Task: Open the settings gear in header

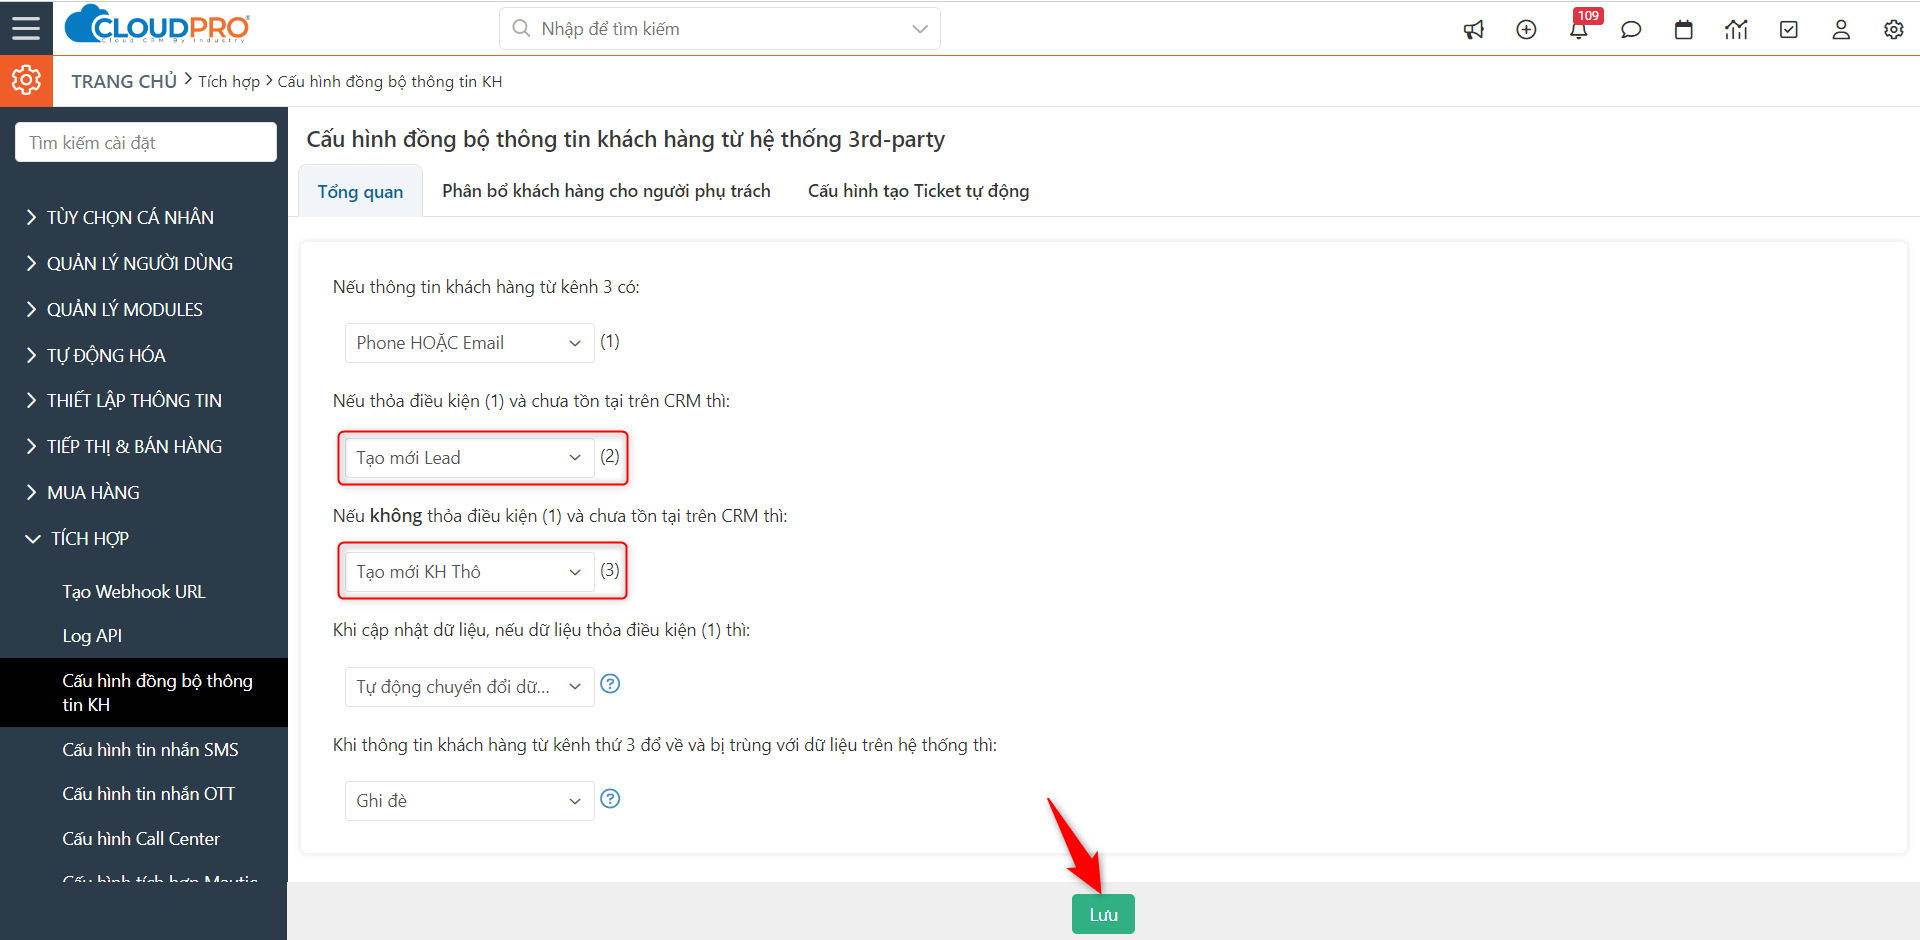Action: point(1894,29)
